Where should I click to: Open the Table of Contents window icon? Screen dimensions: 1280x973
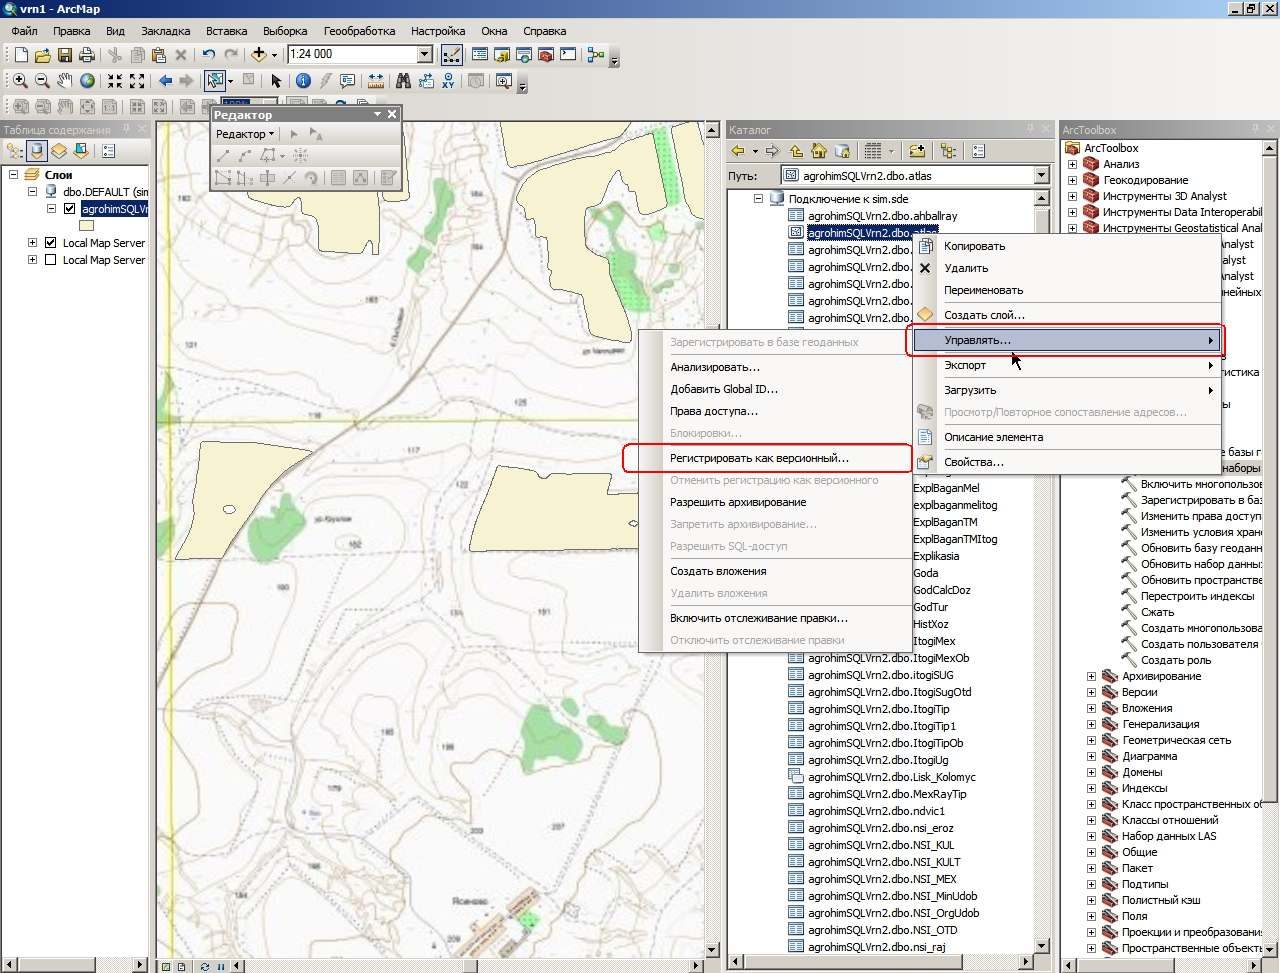pos(479,55)
